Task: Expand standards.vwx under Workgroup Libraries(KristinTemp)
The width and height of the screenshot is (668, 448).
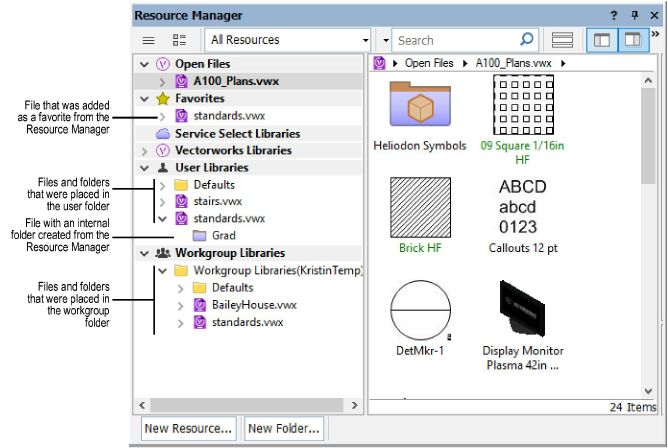Action: [181, 323]
